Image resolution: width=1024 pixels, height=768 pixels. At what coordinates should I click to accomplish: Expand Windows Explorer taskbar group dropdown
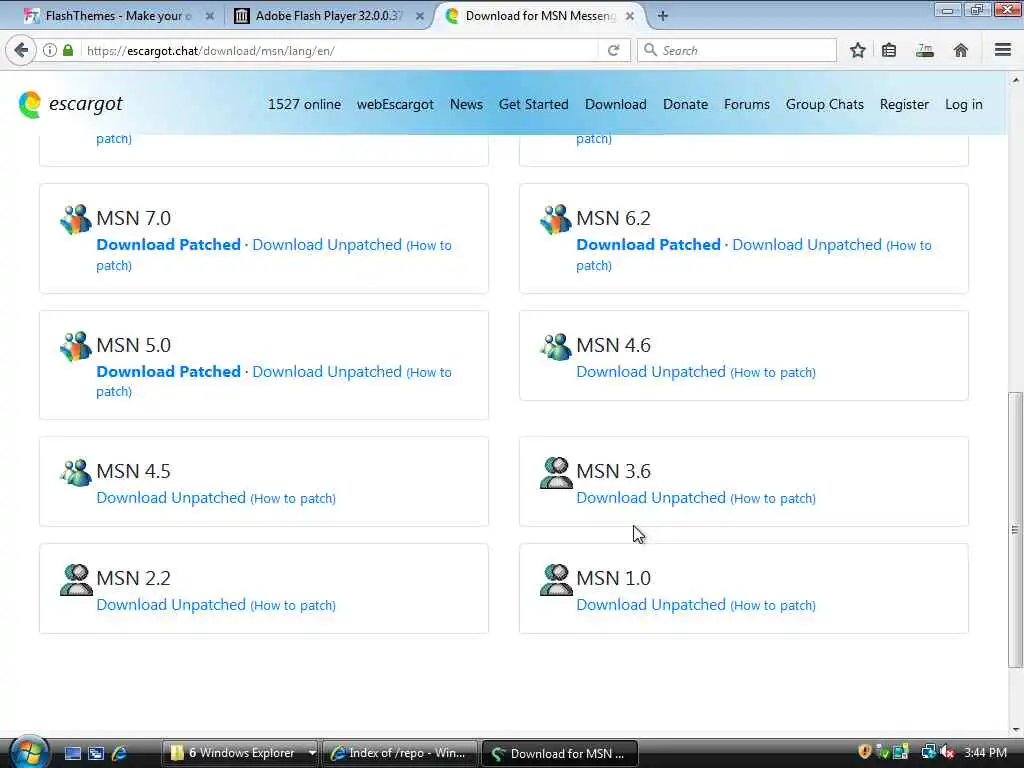(312, 753)
